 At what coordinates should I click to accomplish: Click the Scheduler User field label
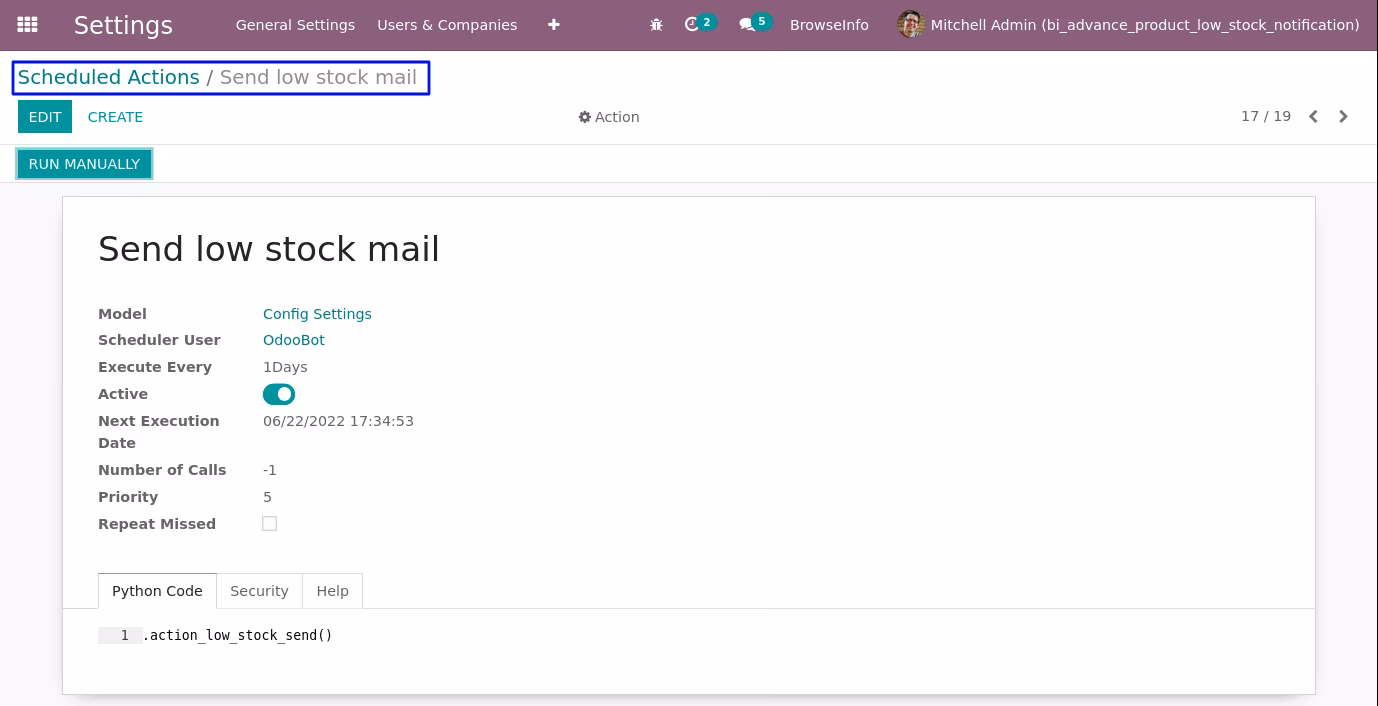159,340
